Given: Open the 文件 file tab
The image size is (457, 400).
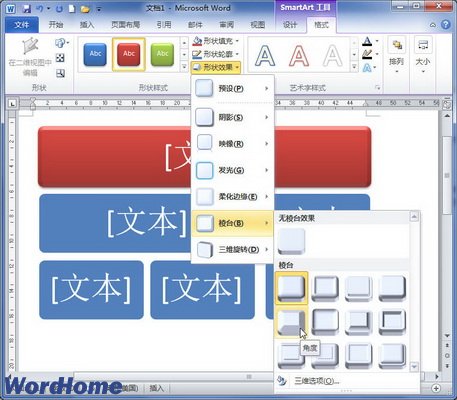Looking at the screenshot, I should pos(22,25).
